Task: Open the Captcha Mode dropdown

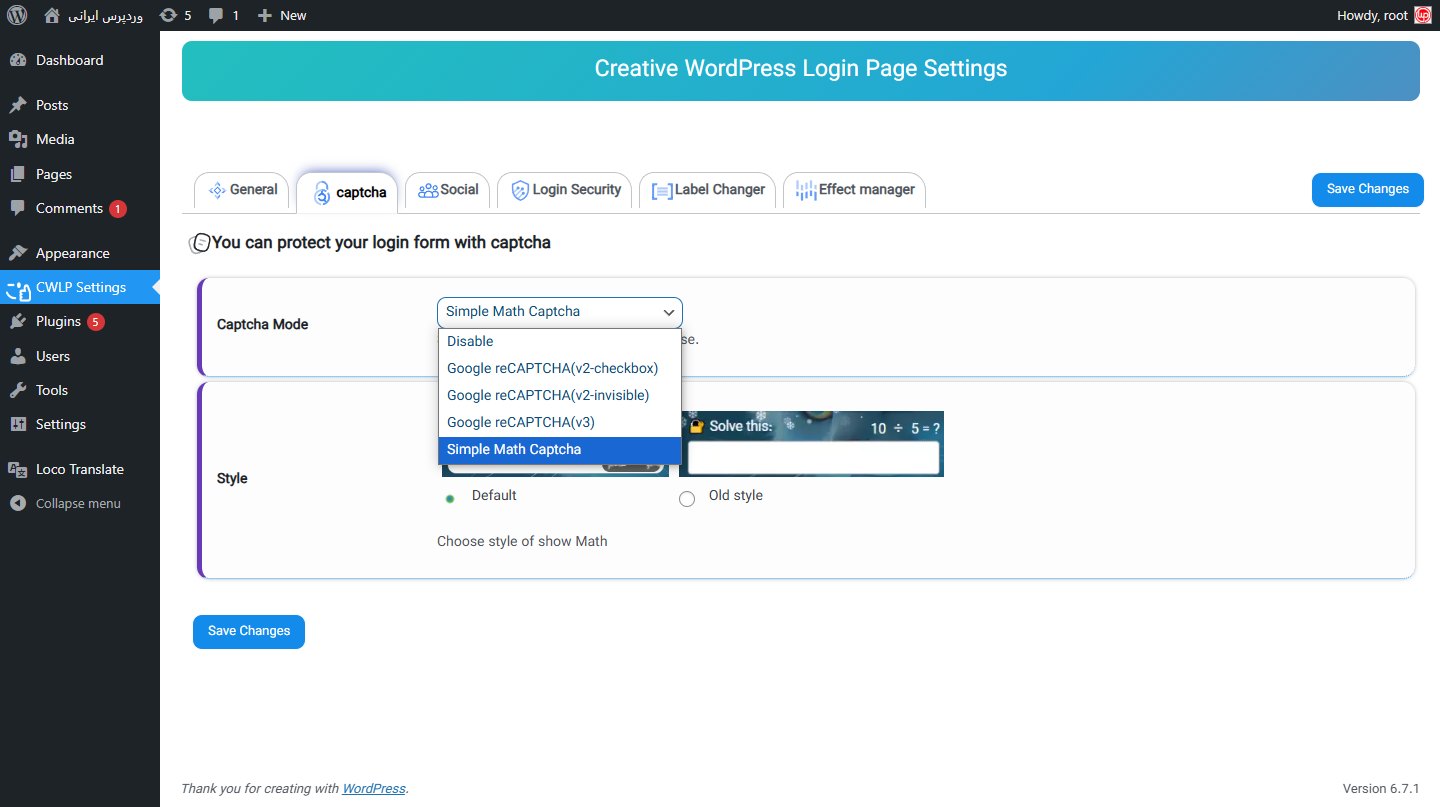Action: [x=558, y=311]
